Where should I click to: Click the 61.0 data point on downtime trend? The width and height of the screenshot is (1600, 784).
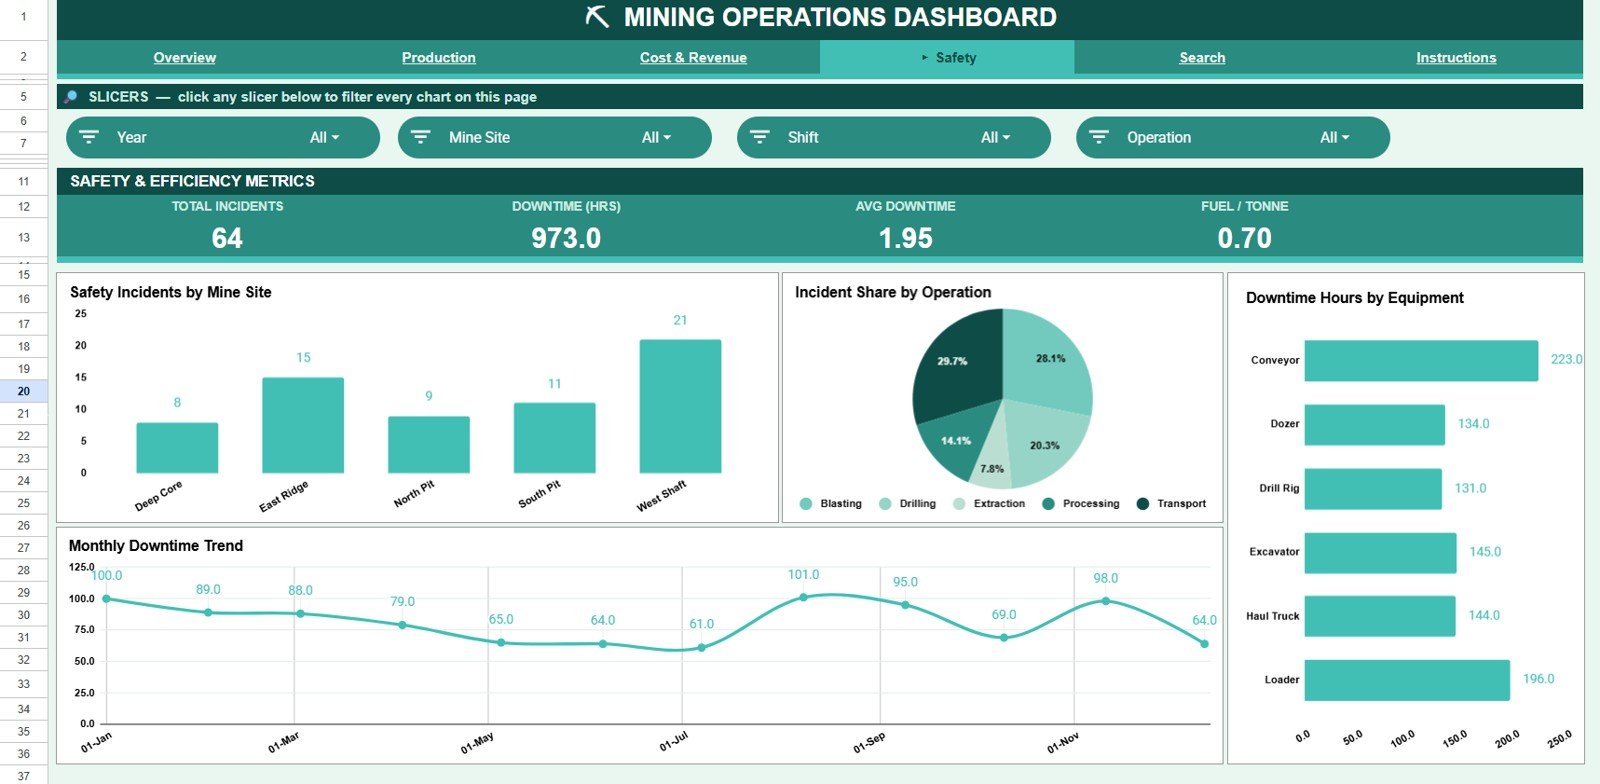coord(701,647)
